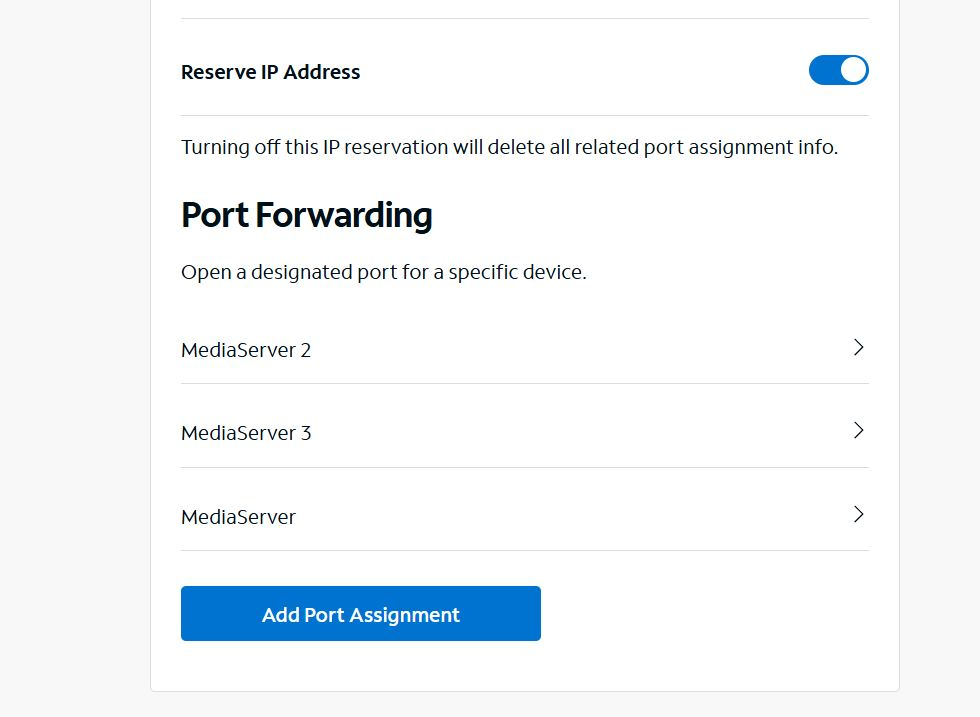
Task: Open the MediaServer 2 port forwarding entry
Action: [x=524, y=350]
